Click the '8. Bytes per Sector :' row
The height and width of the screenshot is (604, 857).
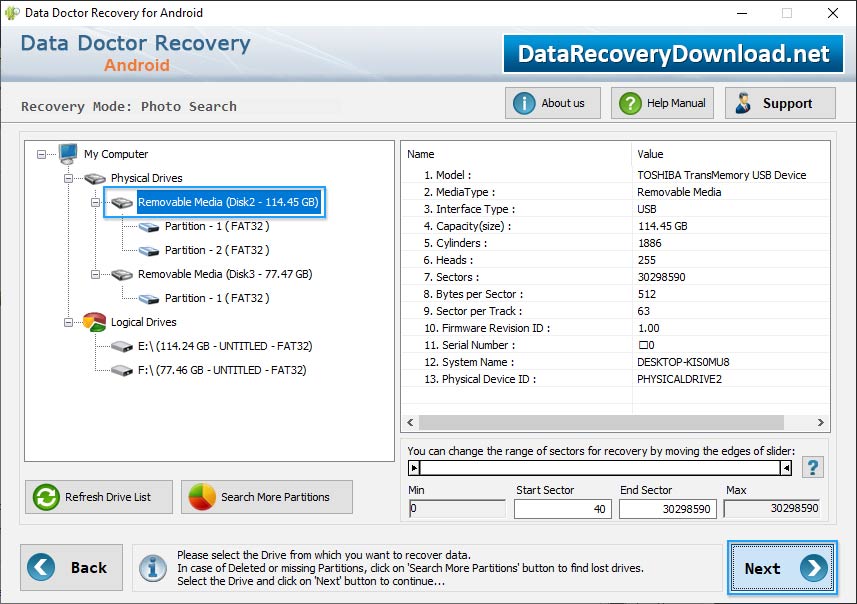[615, 294]
